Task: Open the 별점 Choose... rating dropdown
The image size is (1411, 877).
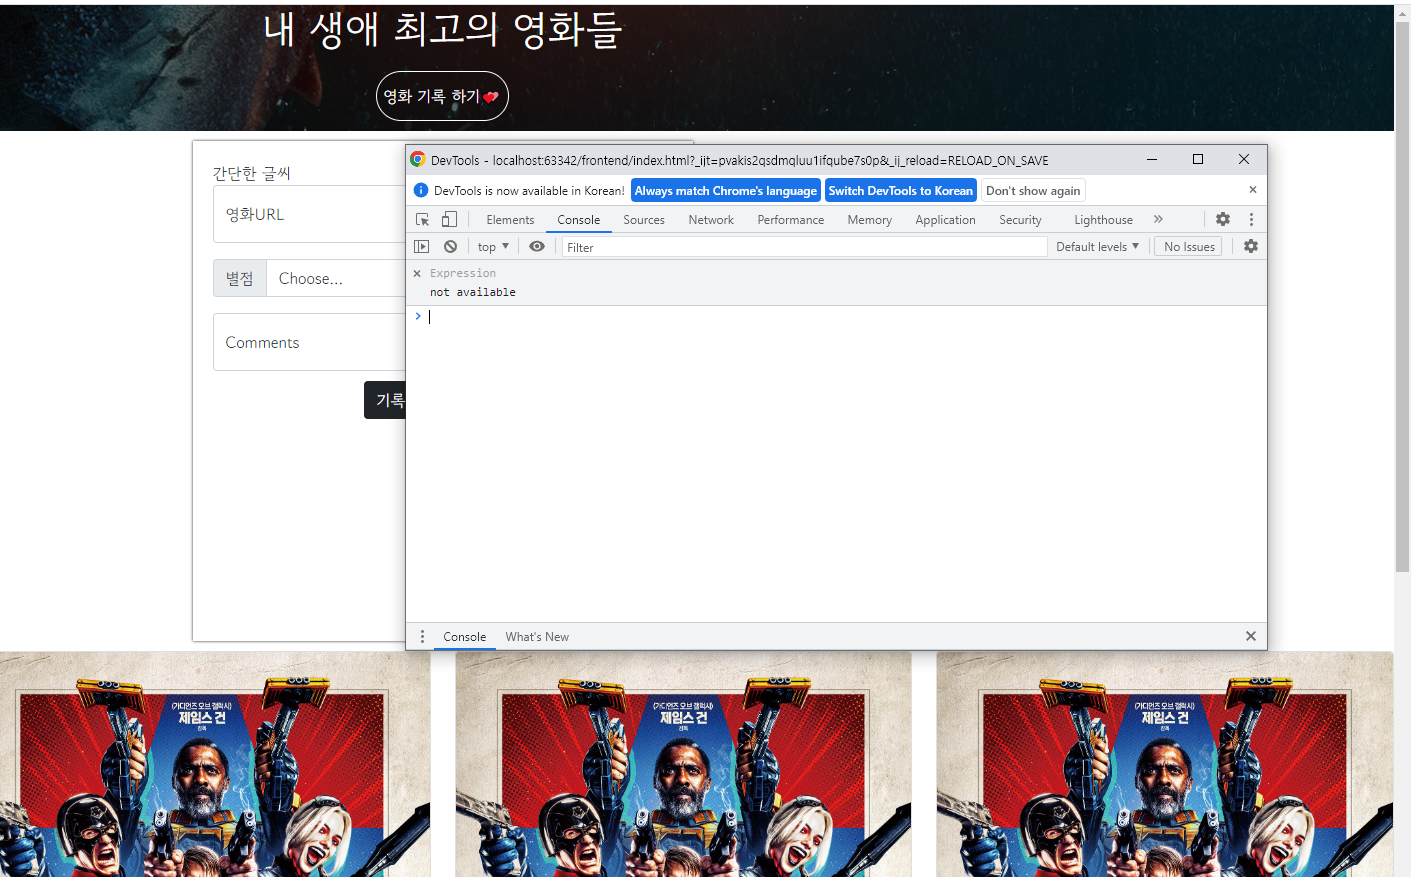Action: pos(335,278)
